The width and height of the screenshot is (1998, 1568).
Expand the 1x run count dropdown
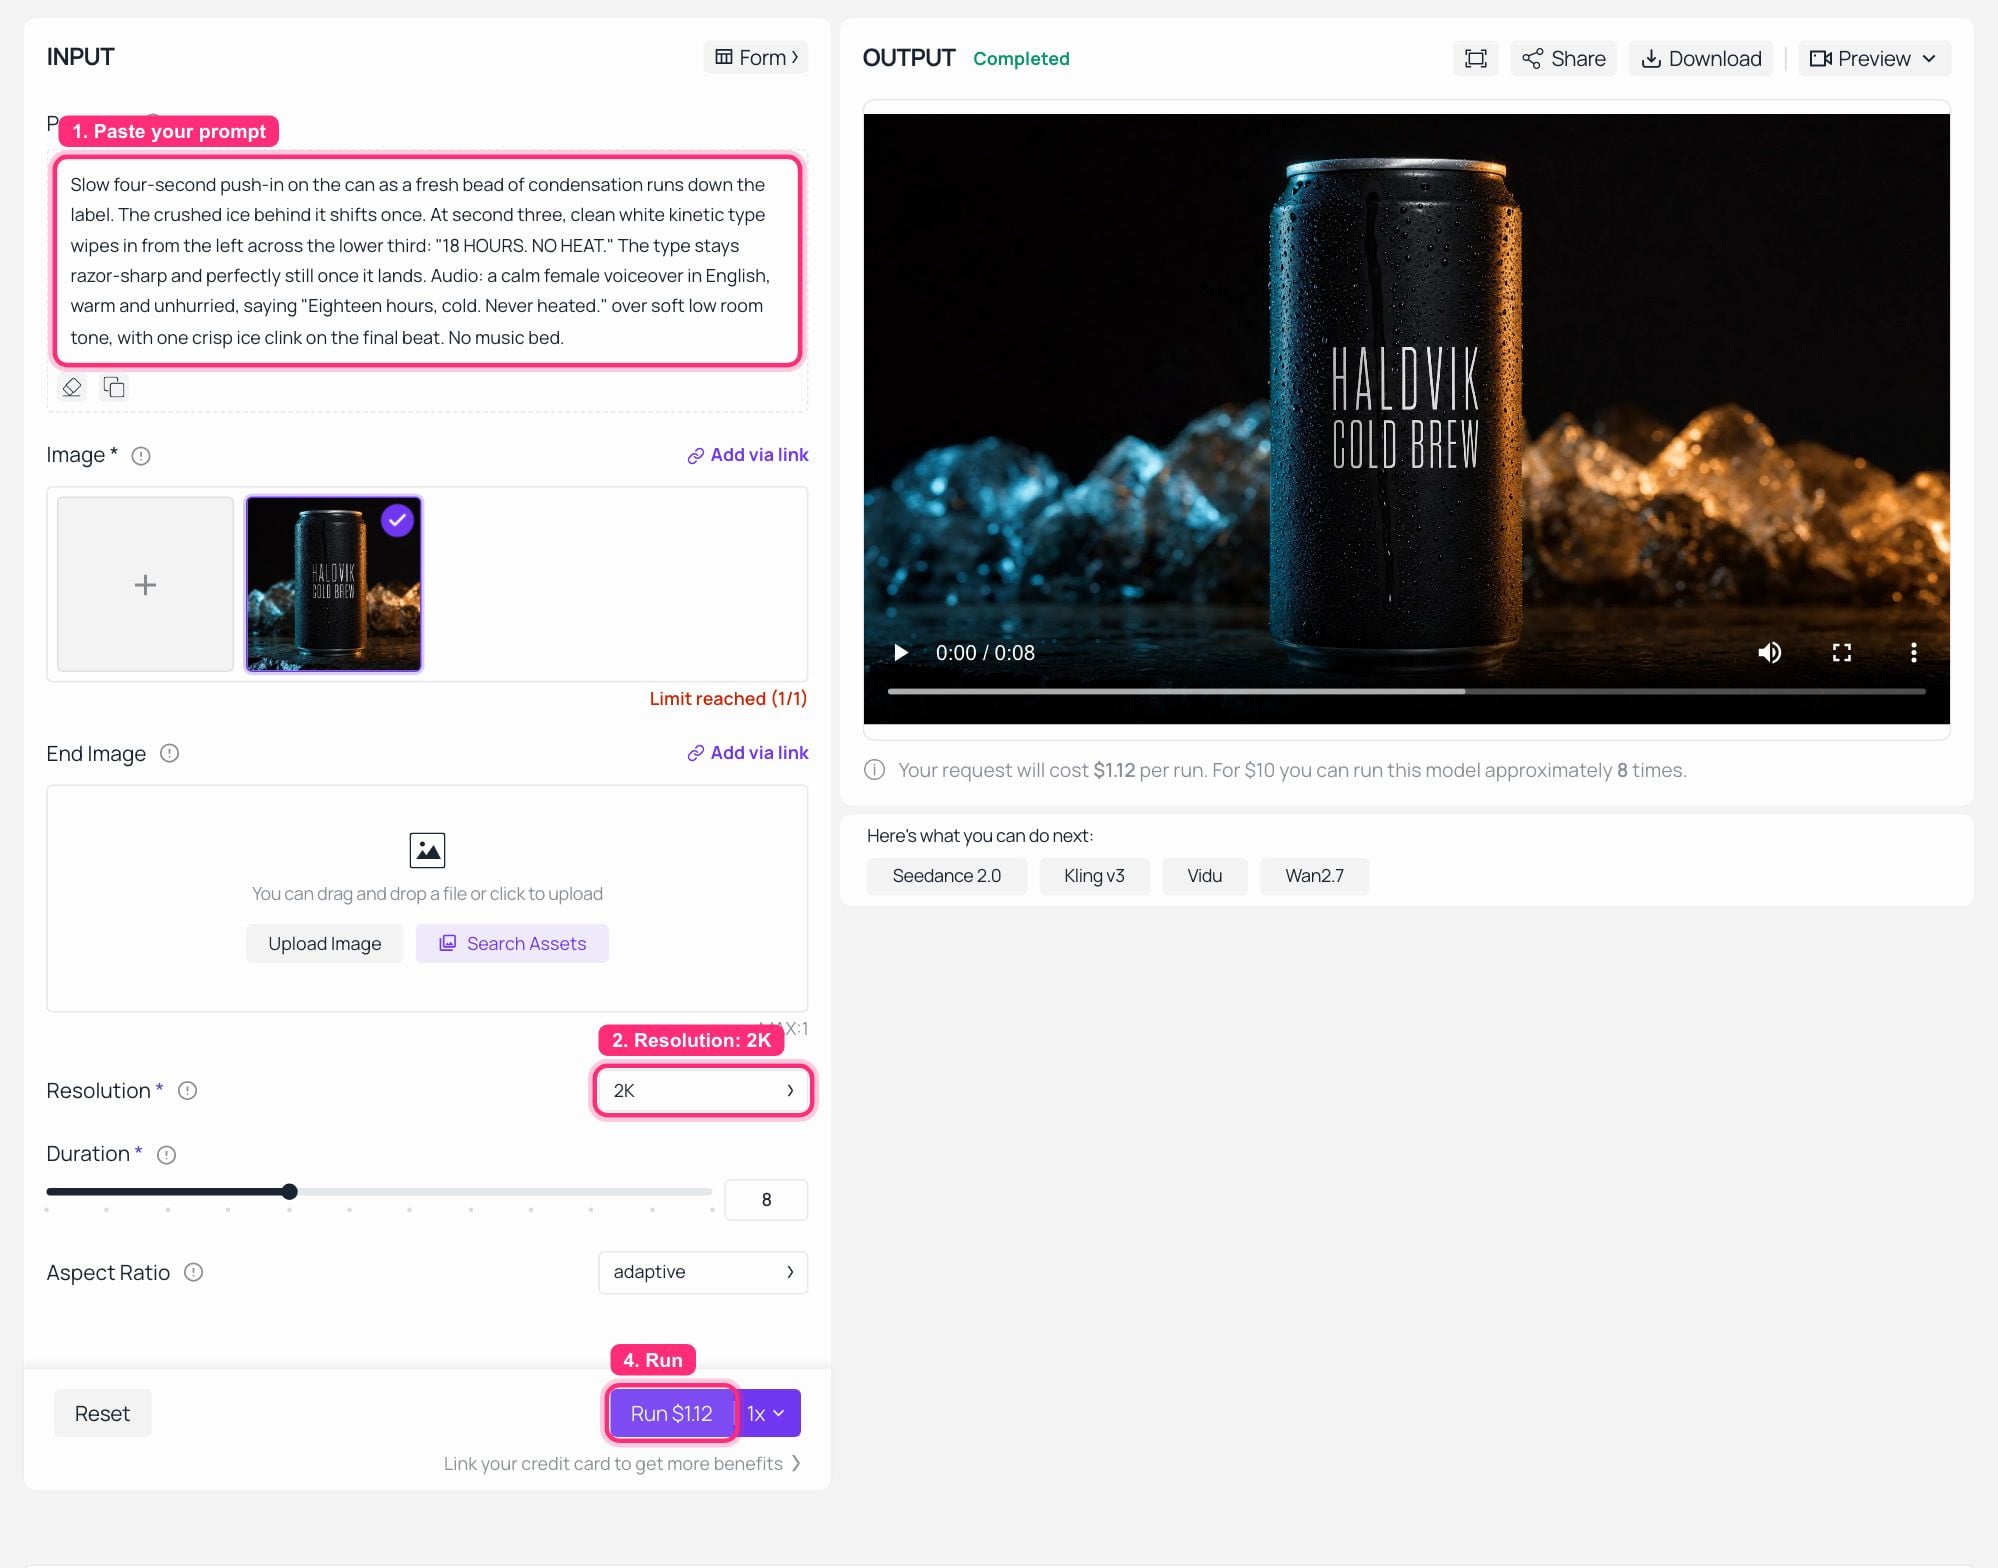pos(767,1413)
